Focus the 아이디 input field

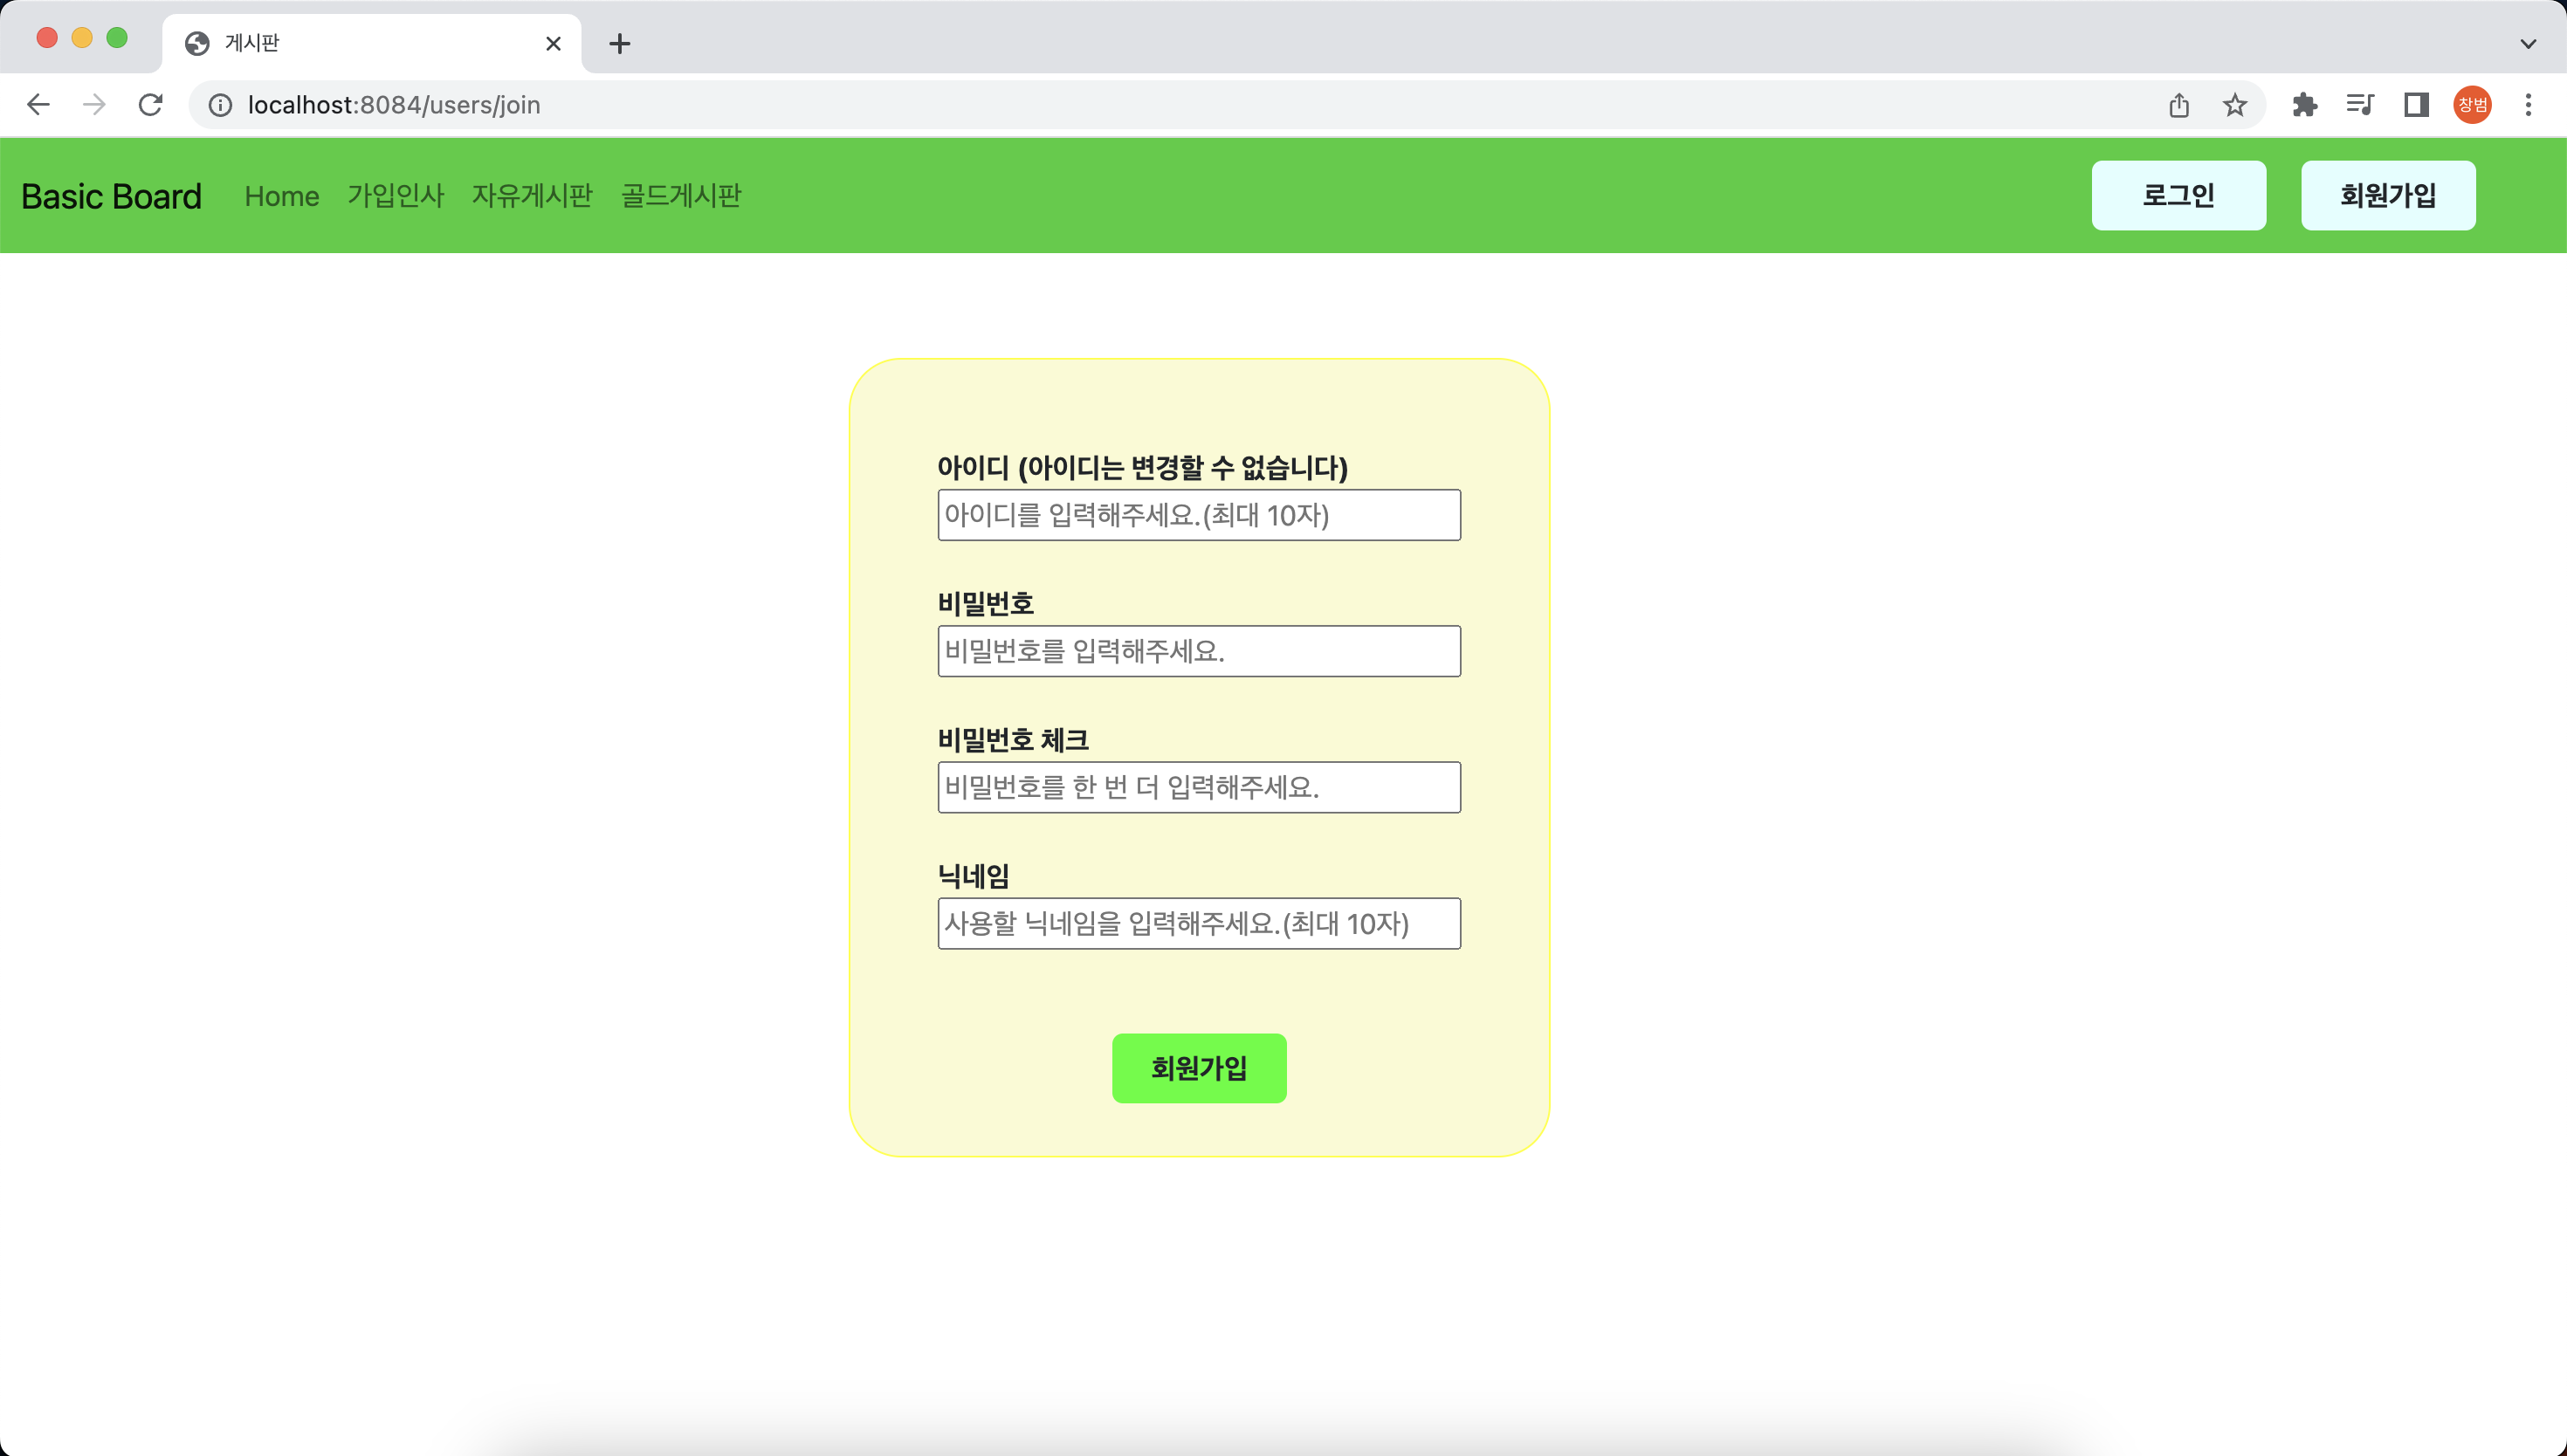click(x=1198, y=515)
